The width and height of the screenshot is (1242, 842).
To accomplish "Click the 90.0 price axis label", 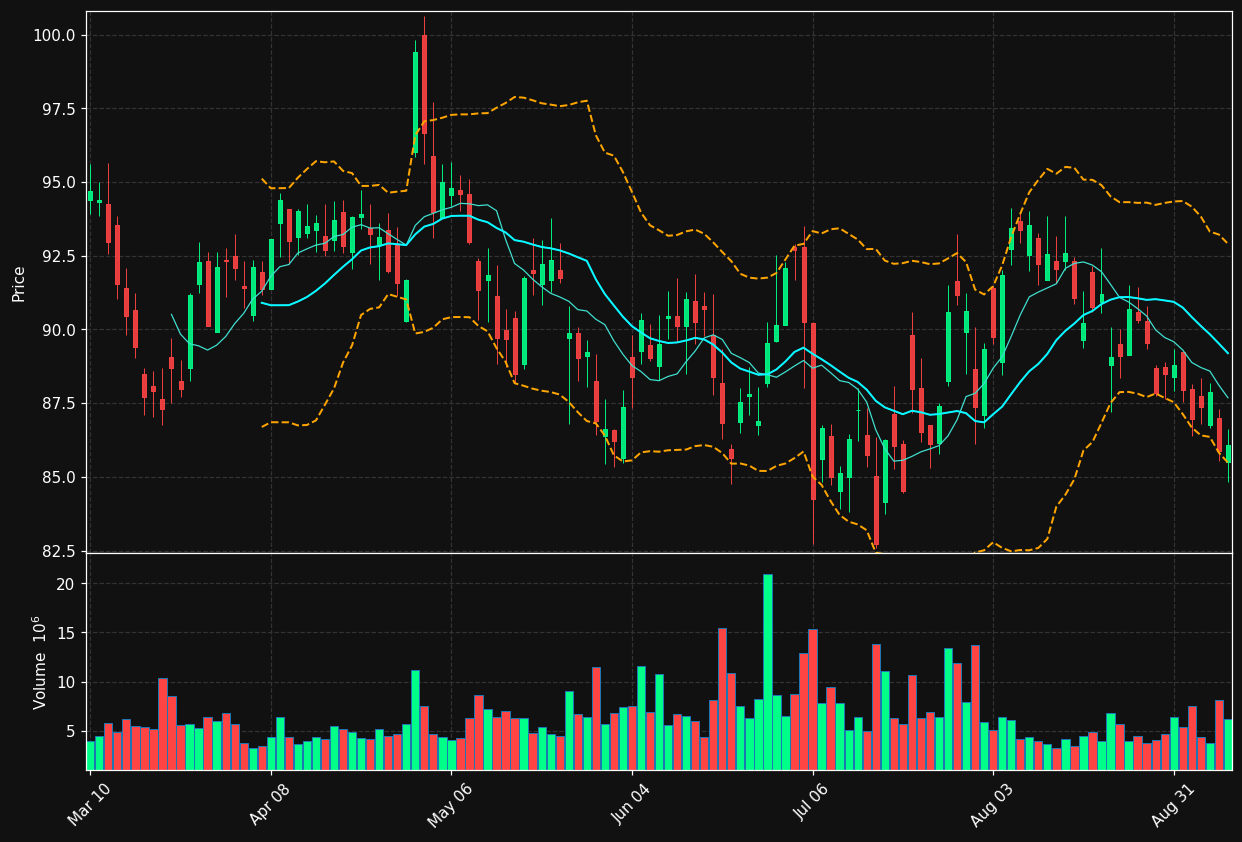I will coord(58,330).
